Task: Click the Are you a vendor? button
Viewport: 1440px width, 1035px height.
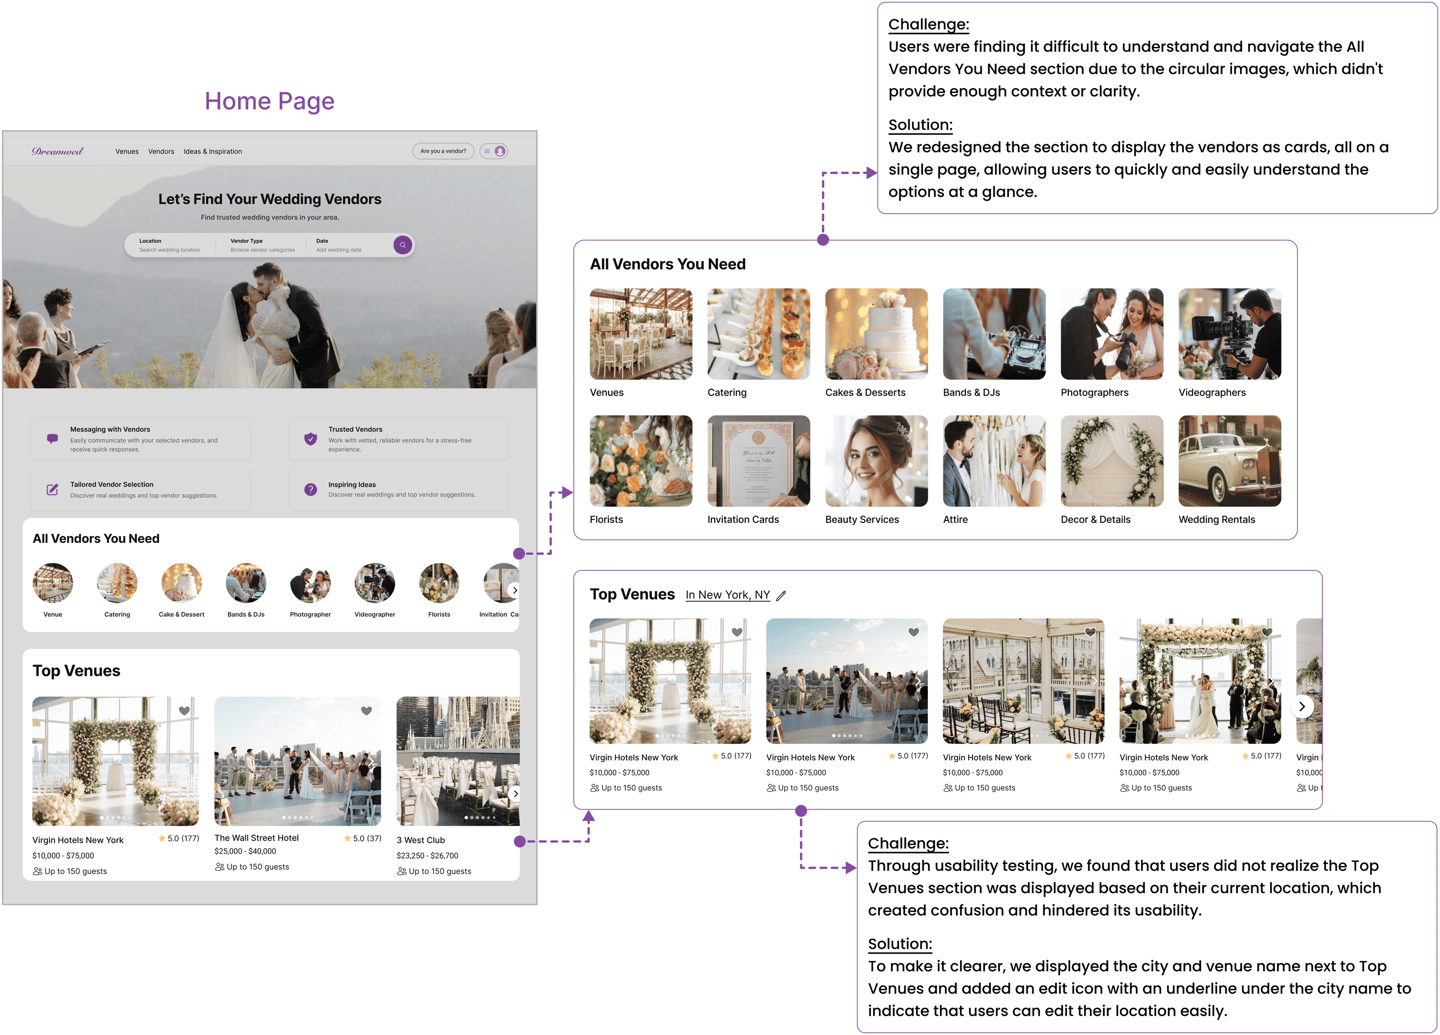Action: 443,152
